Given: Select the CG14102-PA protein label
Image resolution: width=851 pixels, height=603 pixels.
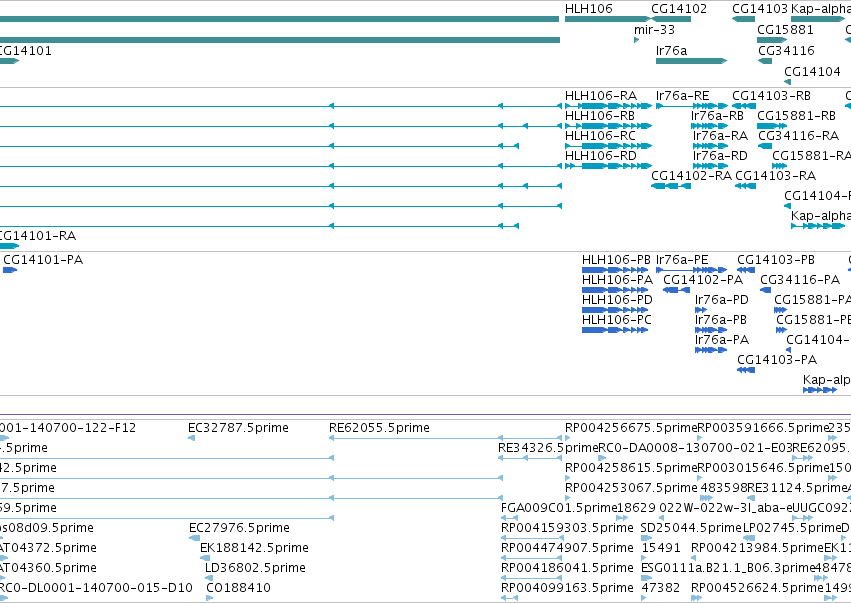Looking at the screenshot, I should tap(703, 280).
